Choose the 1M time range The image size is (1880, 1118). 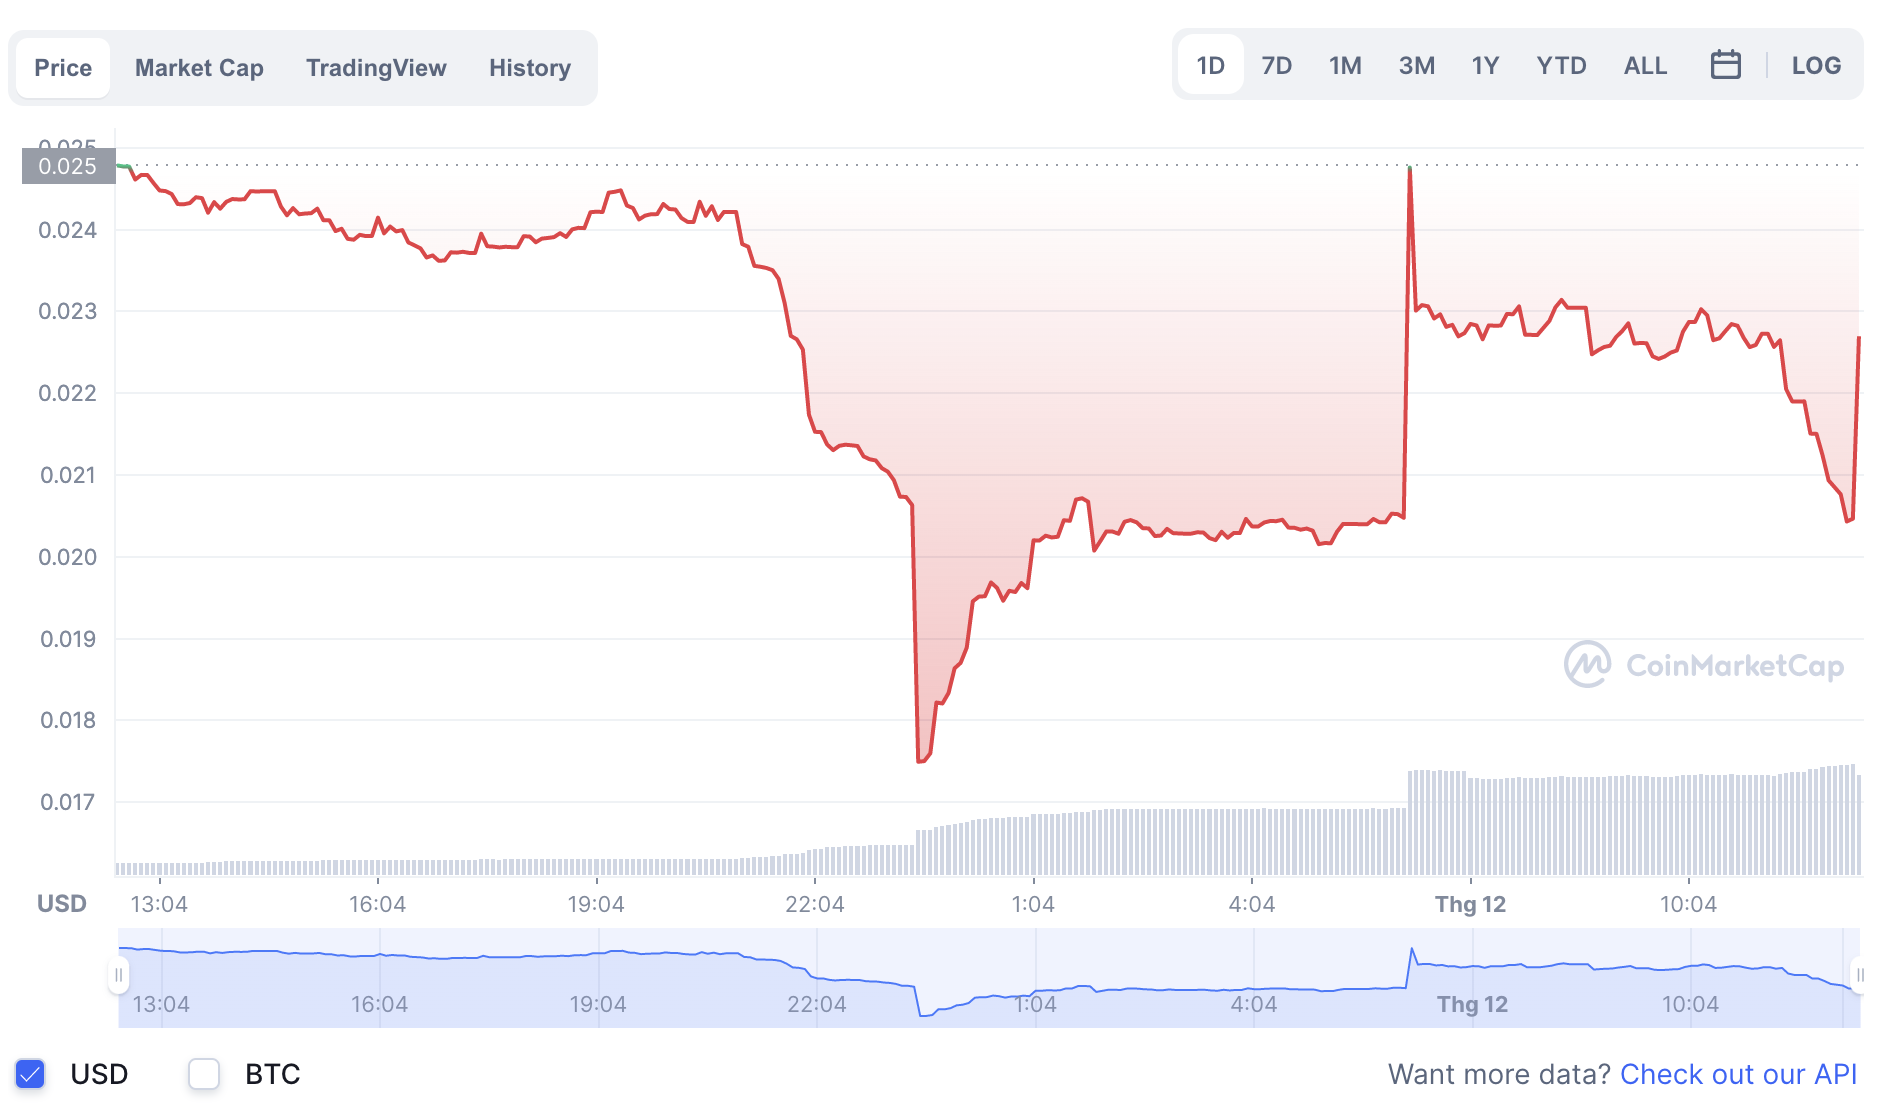pos(1345,66)
